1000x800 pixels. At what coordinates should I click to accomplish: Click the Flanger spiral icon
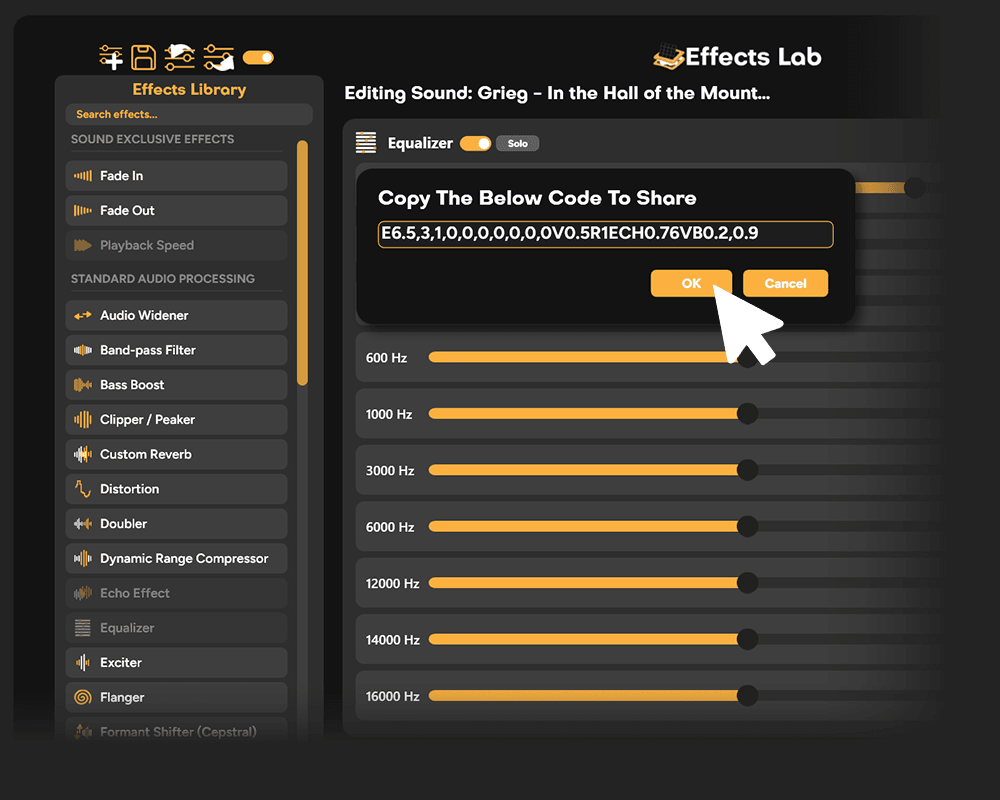pos(83,697)
